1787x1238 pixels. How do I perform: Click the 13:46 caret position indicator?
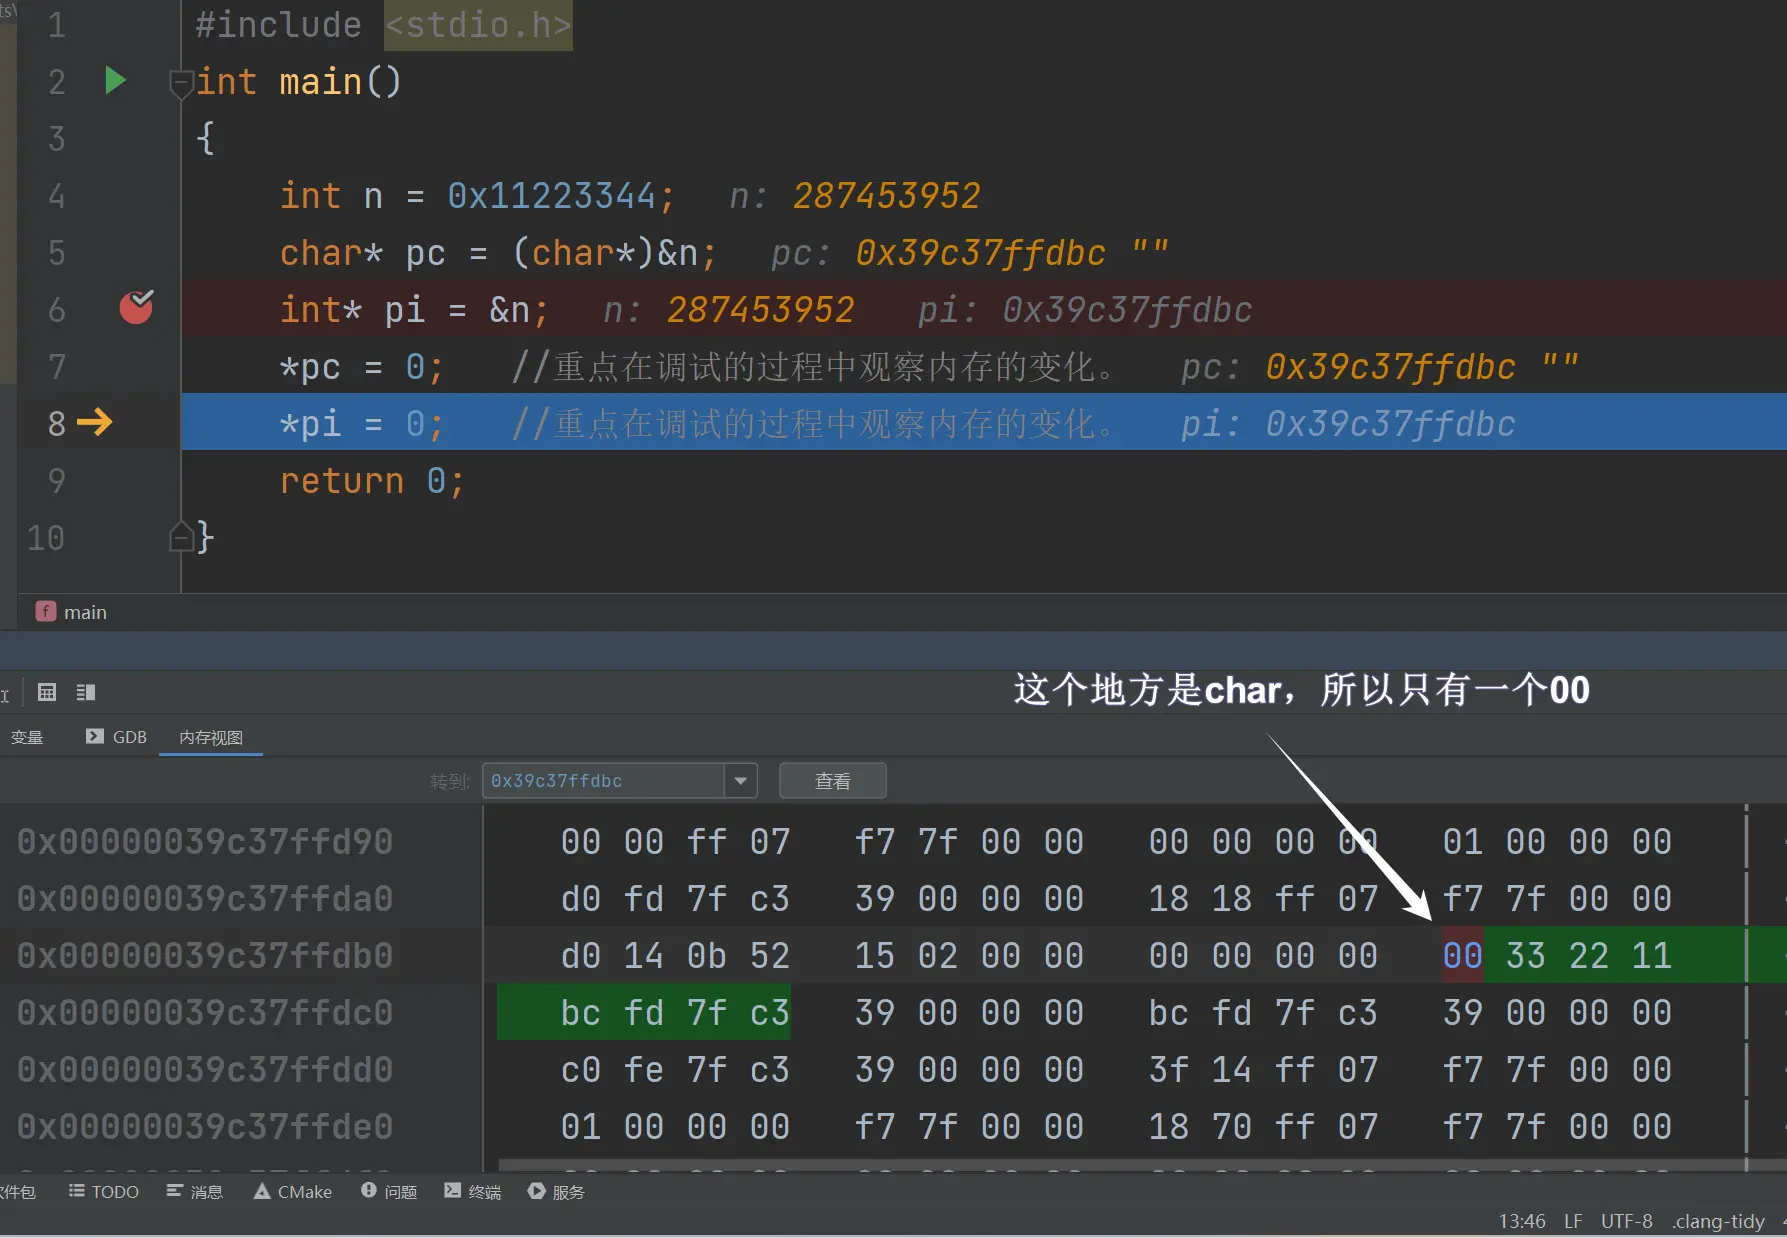click(x=1521, y=1221)
